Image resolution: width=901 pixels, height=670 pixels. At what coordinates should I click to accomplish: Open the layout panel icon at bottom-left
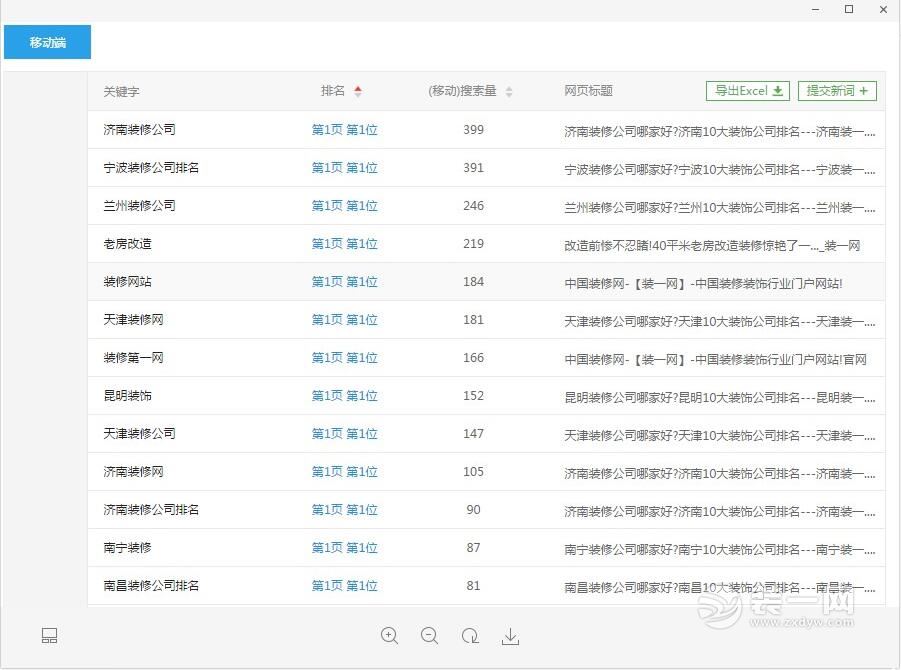coord(49,636)
